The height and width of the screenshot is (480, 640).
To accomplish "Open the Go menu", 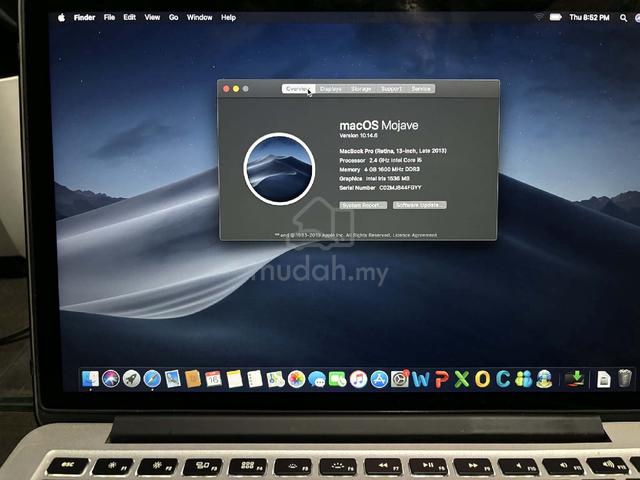I will (x=173, y=17).
